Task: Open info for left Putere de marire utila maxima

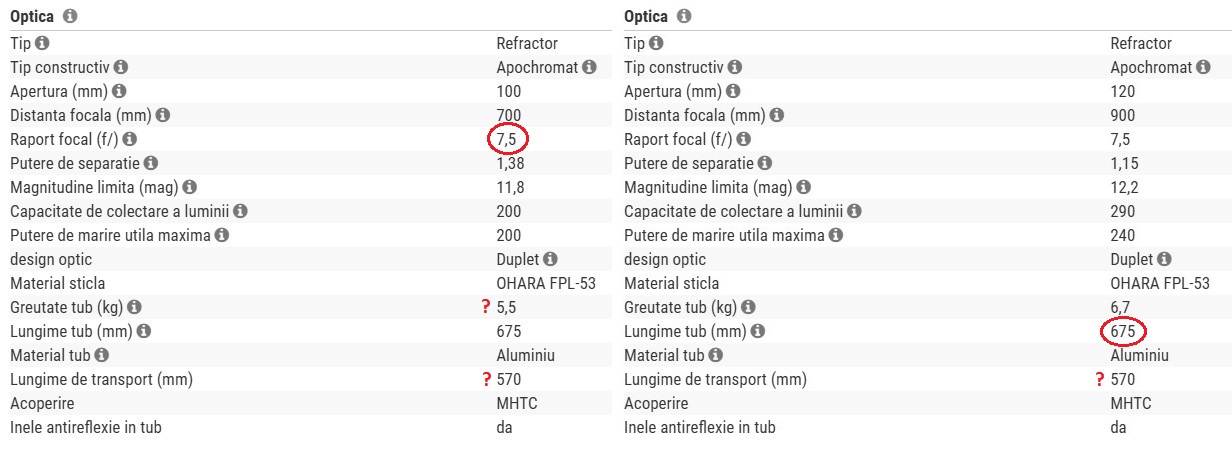Action: 222,235
